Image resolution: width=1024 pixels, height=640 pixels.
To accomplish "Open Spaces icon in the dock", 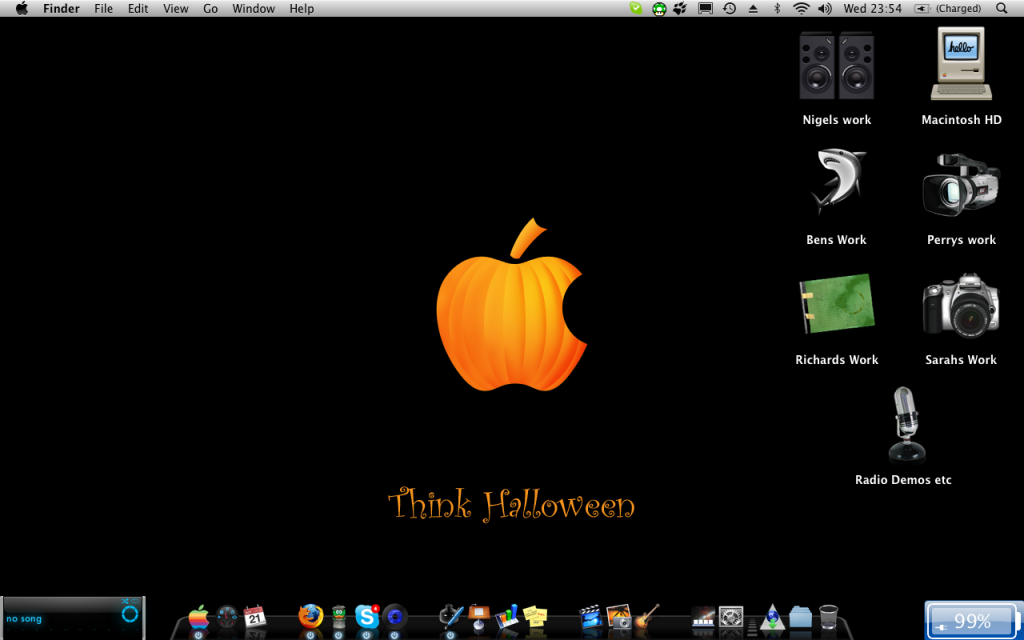I will coord(703,616).
